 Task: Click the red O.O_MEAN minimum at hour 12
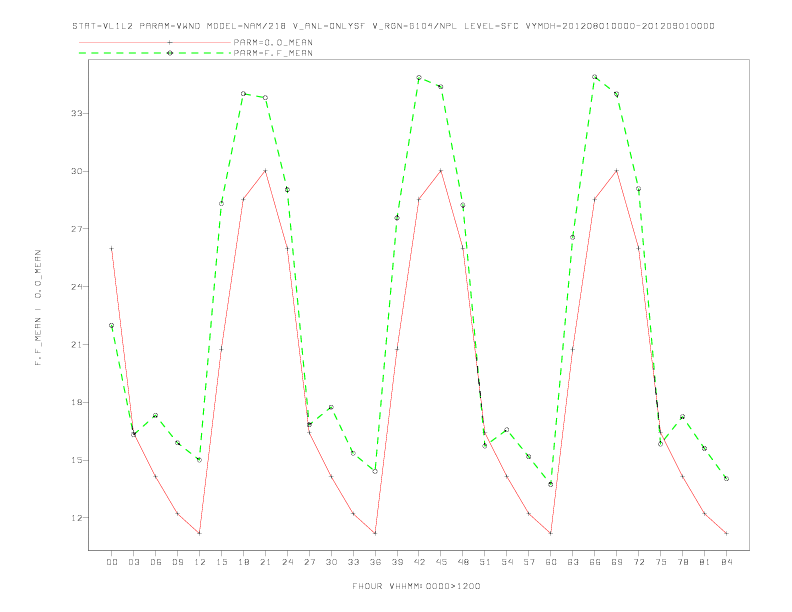pyautogui.click(x=200, y=533)
